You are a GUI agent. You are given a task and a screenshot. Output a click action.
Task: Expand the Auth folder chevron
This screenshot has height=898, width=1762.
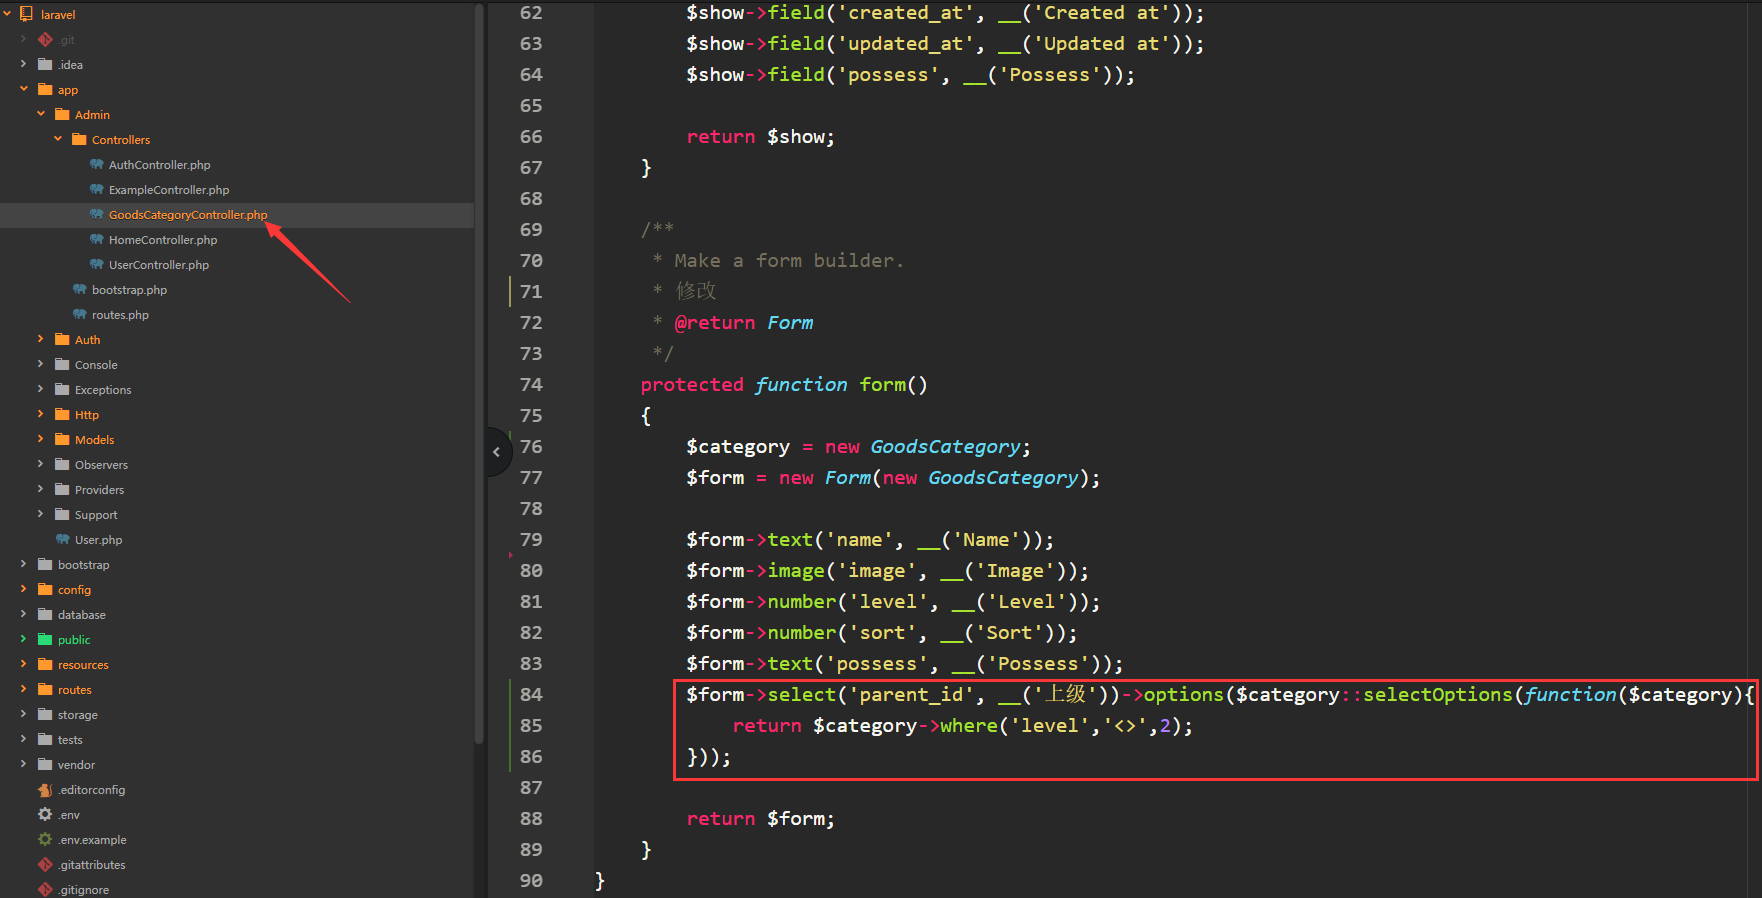pos(40,339)
